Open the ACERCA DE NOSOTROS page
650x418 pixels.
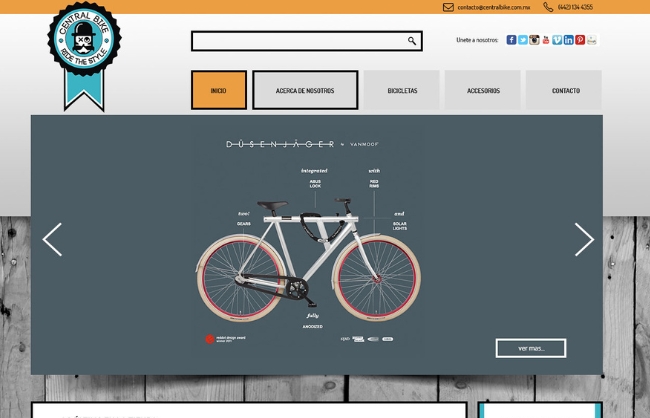click(x=305, y=90)
